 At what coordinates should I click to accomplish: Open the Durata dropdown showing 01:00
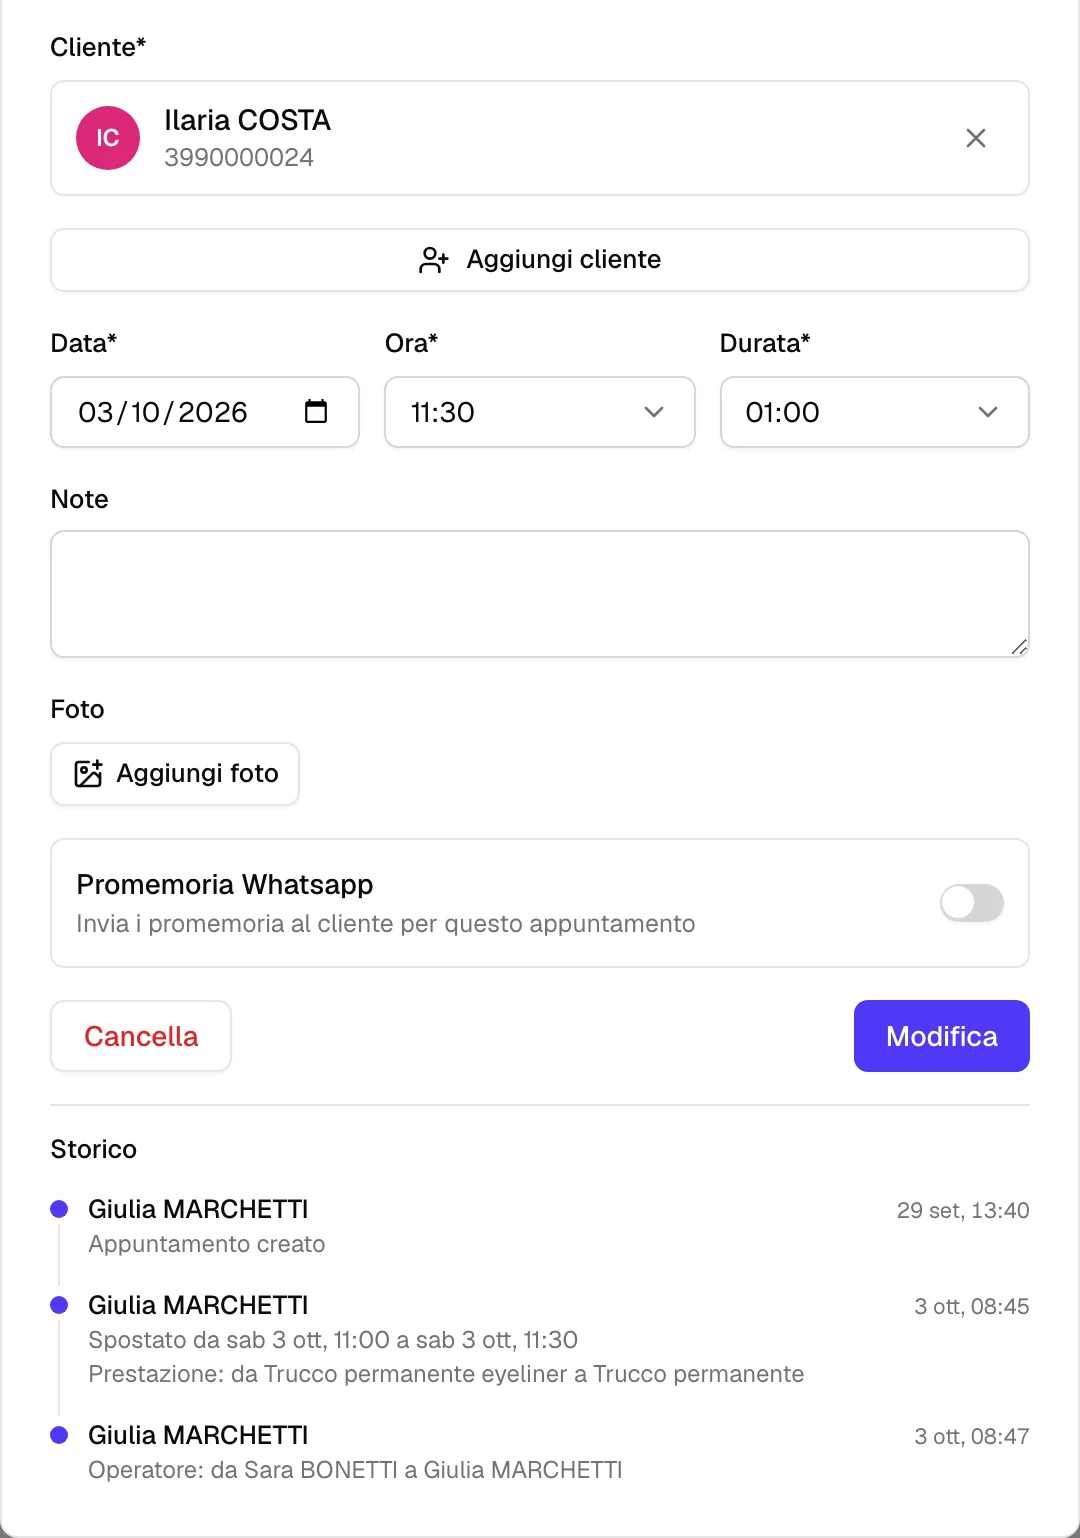point(875,412)
